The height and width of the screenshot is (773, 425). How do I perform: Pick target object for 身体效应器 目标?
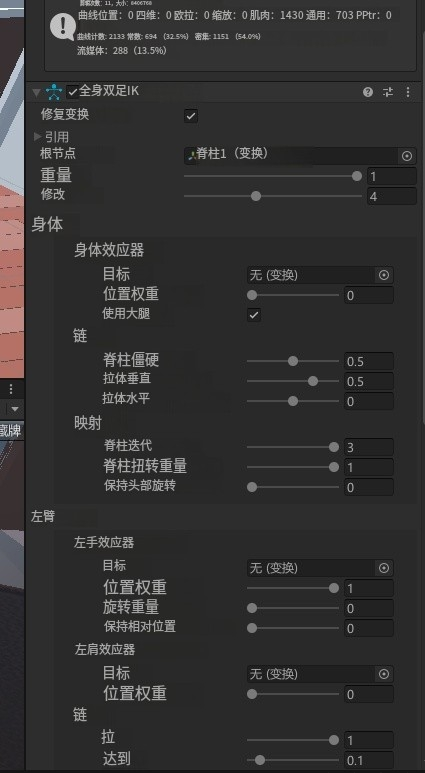click(384, 275)
